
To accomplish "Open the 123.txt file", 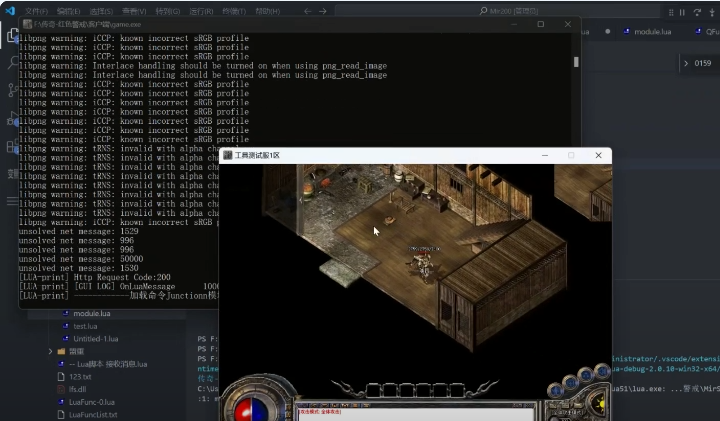I will click(x=79, y=376).
